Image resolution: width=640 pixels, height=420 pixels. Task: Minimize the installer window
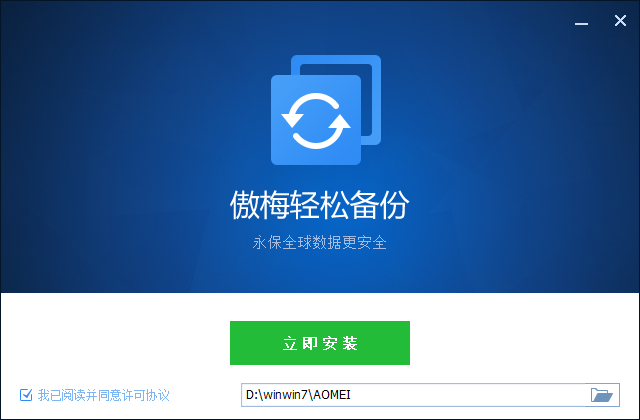[581, 23]
